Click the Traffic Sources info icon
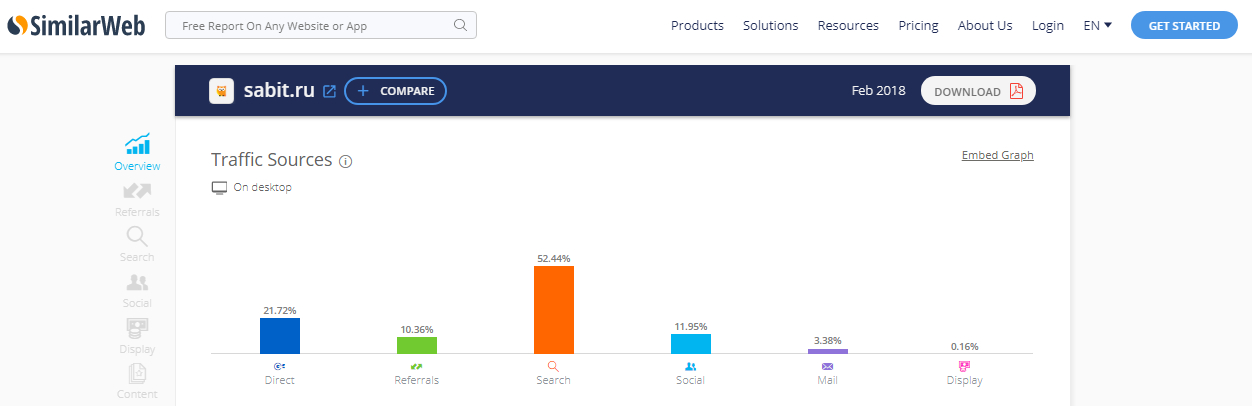The image size is (1252, 406). coord(346,161)
